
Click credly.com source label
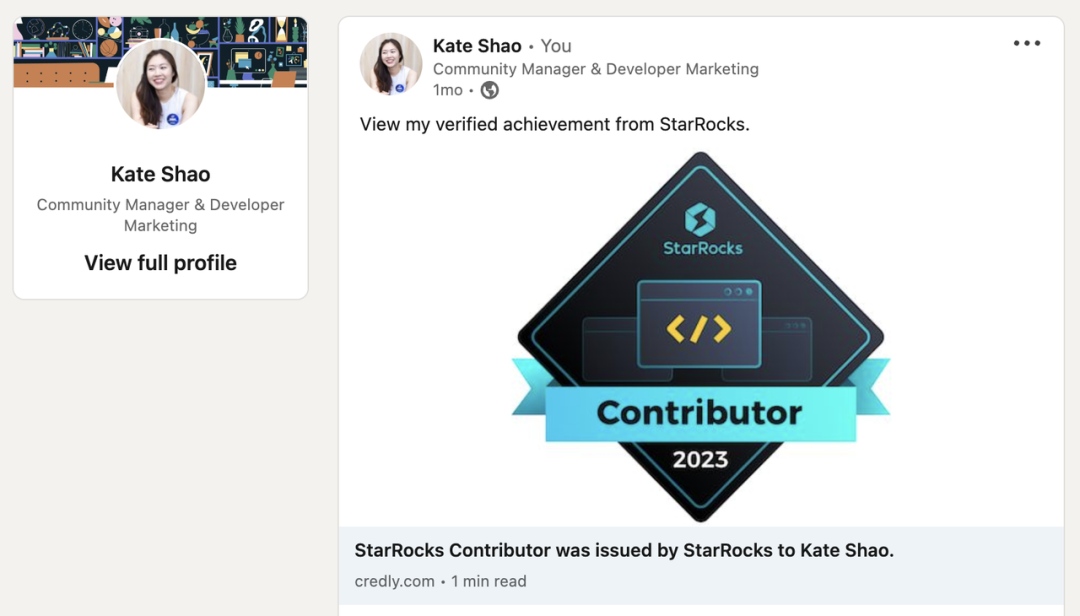[x=395, y=582]
